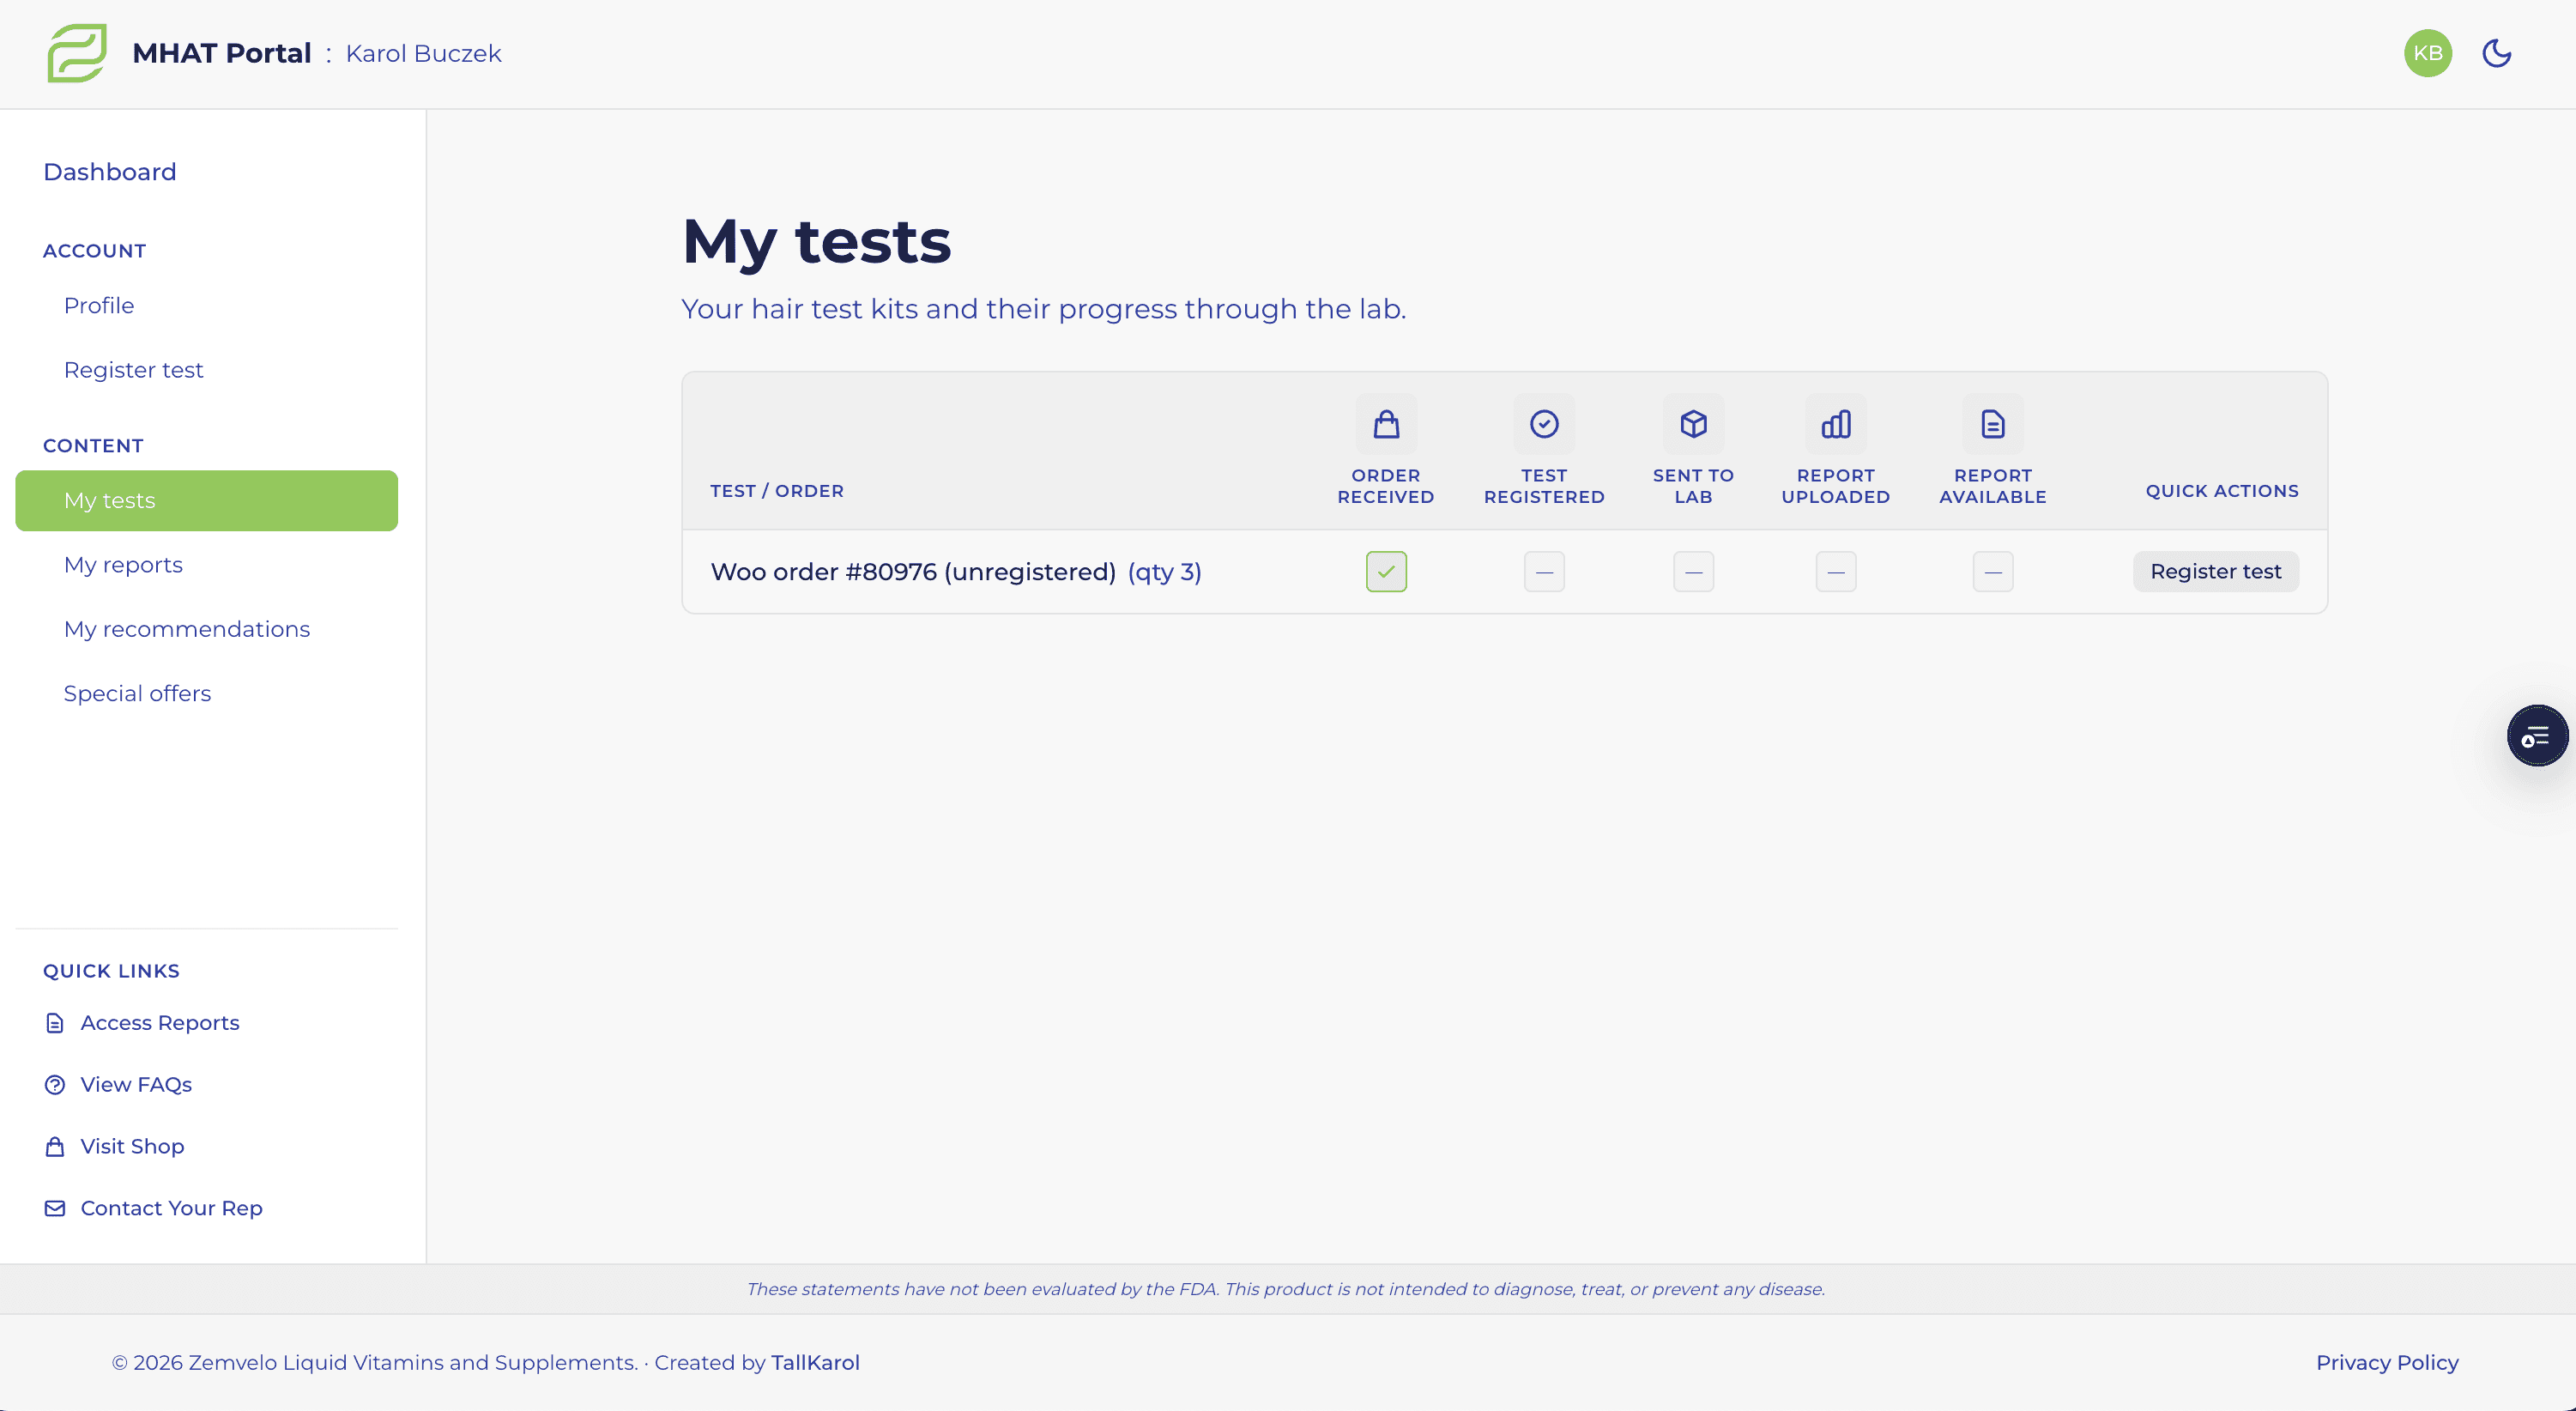This screenshot has width=2576, height=1411.
Task: Open My reports in the sidebar
Action: click(123, 565)
